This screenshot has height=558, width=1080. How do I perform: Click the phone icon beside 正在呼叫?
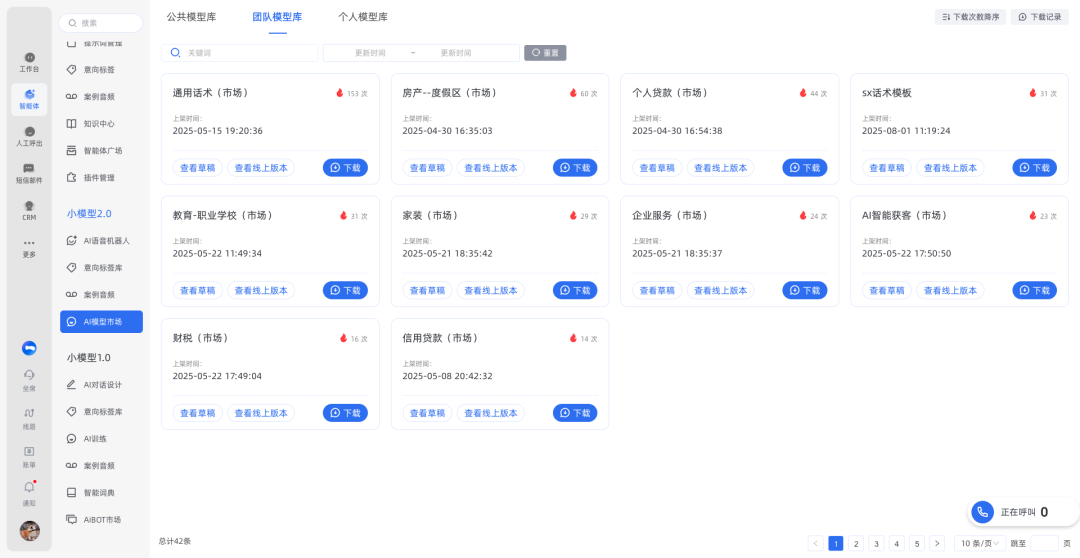[x=983, y=512]
